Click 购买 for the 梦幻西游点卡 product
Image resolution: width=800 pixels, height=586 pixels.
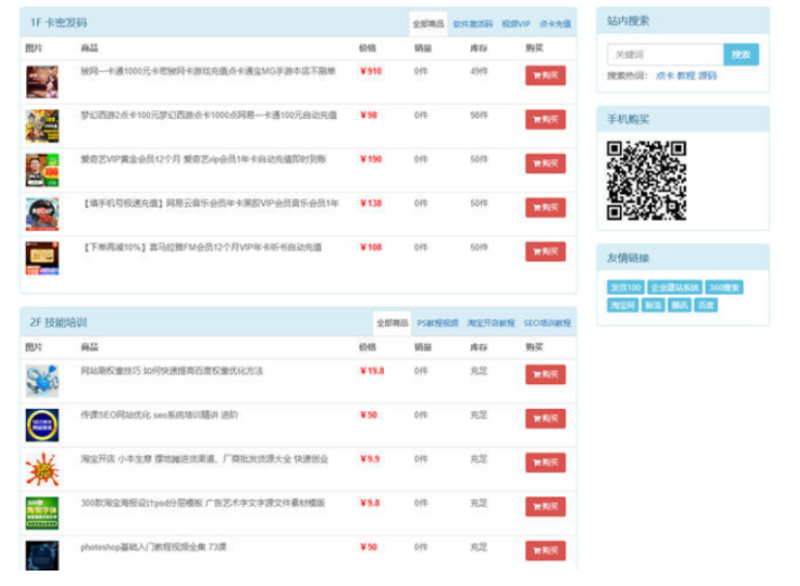tap(544, 118)
